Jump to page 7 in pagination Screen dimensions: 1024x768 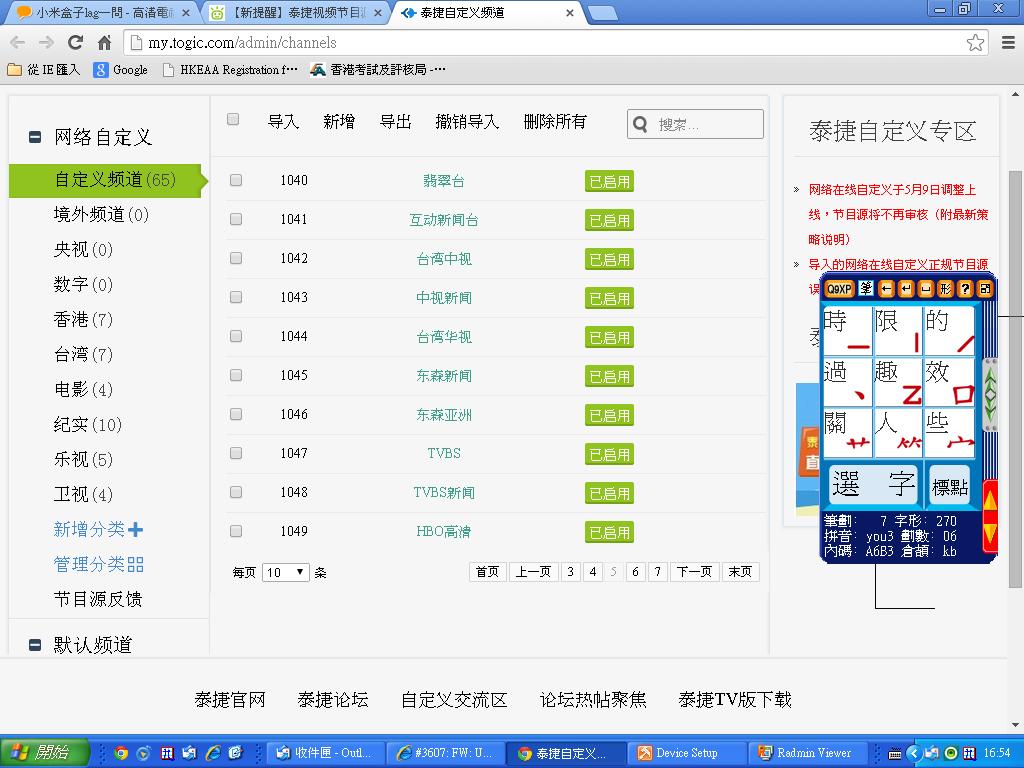[658, 572]
